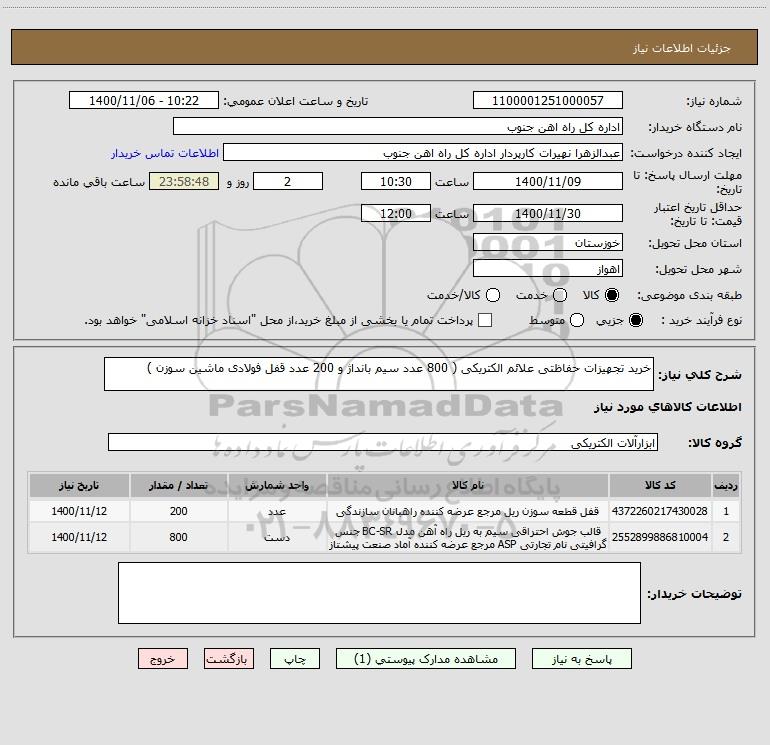Viewport: 770px width, 745px height.
Task: Click the announcement date field 1400/11/06 - 10:22
Action: [x=144, y=100]
